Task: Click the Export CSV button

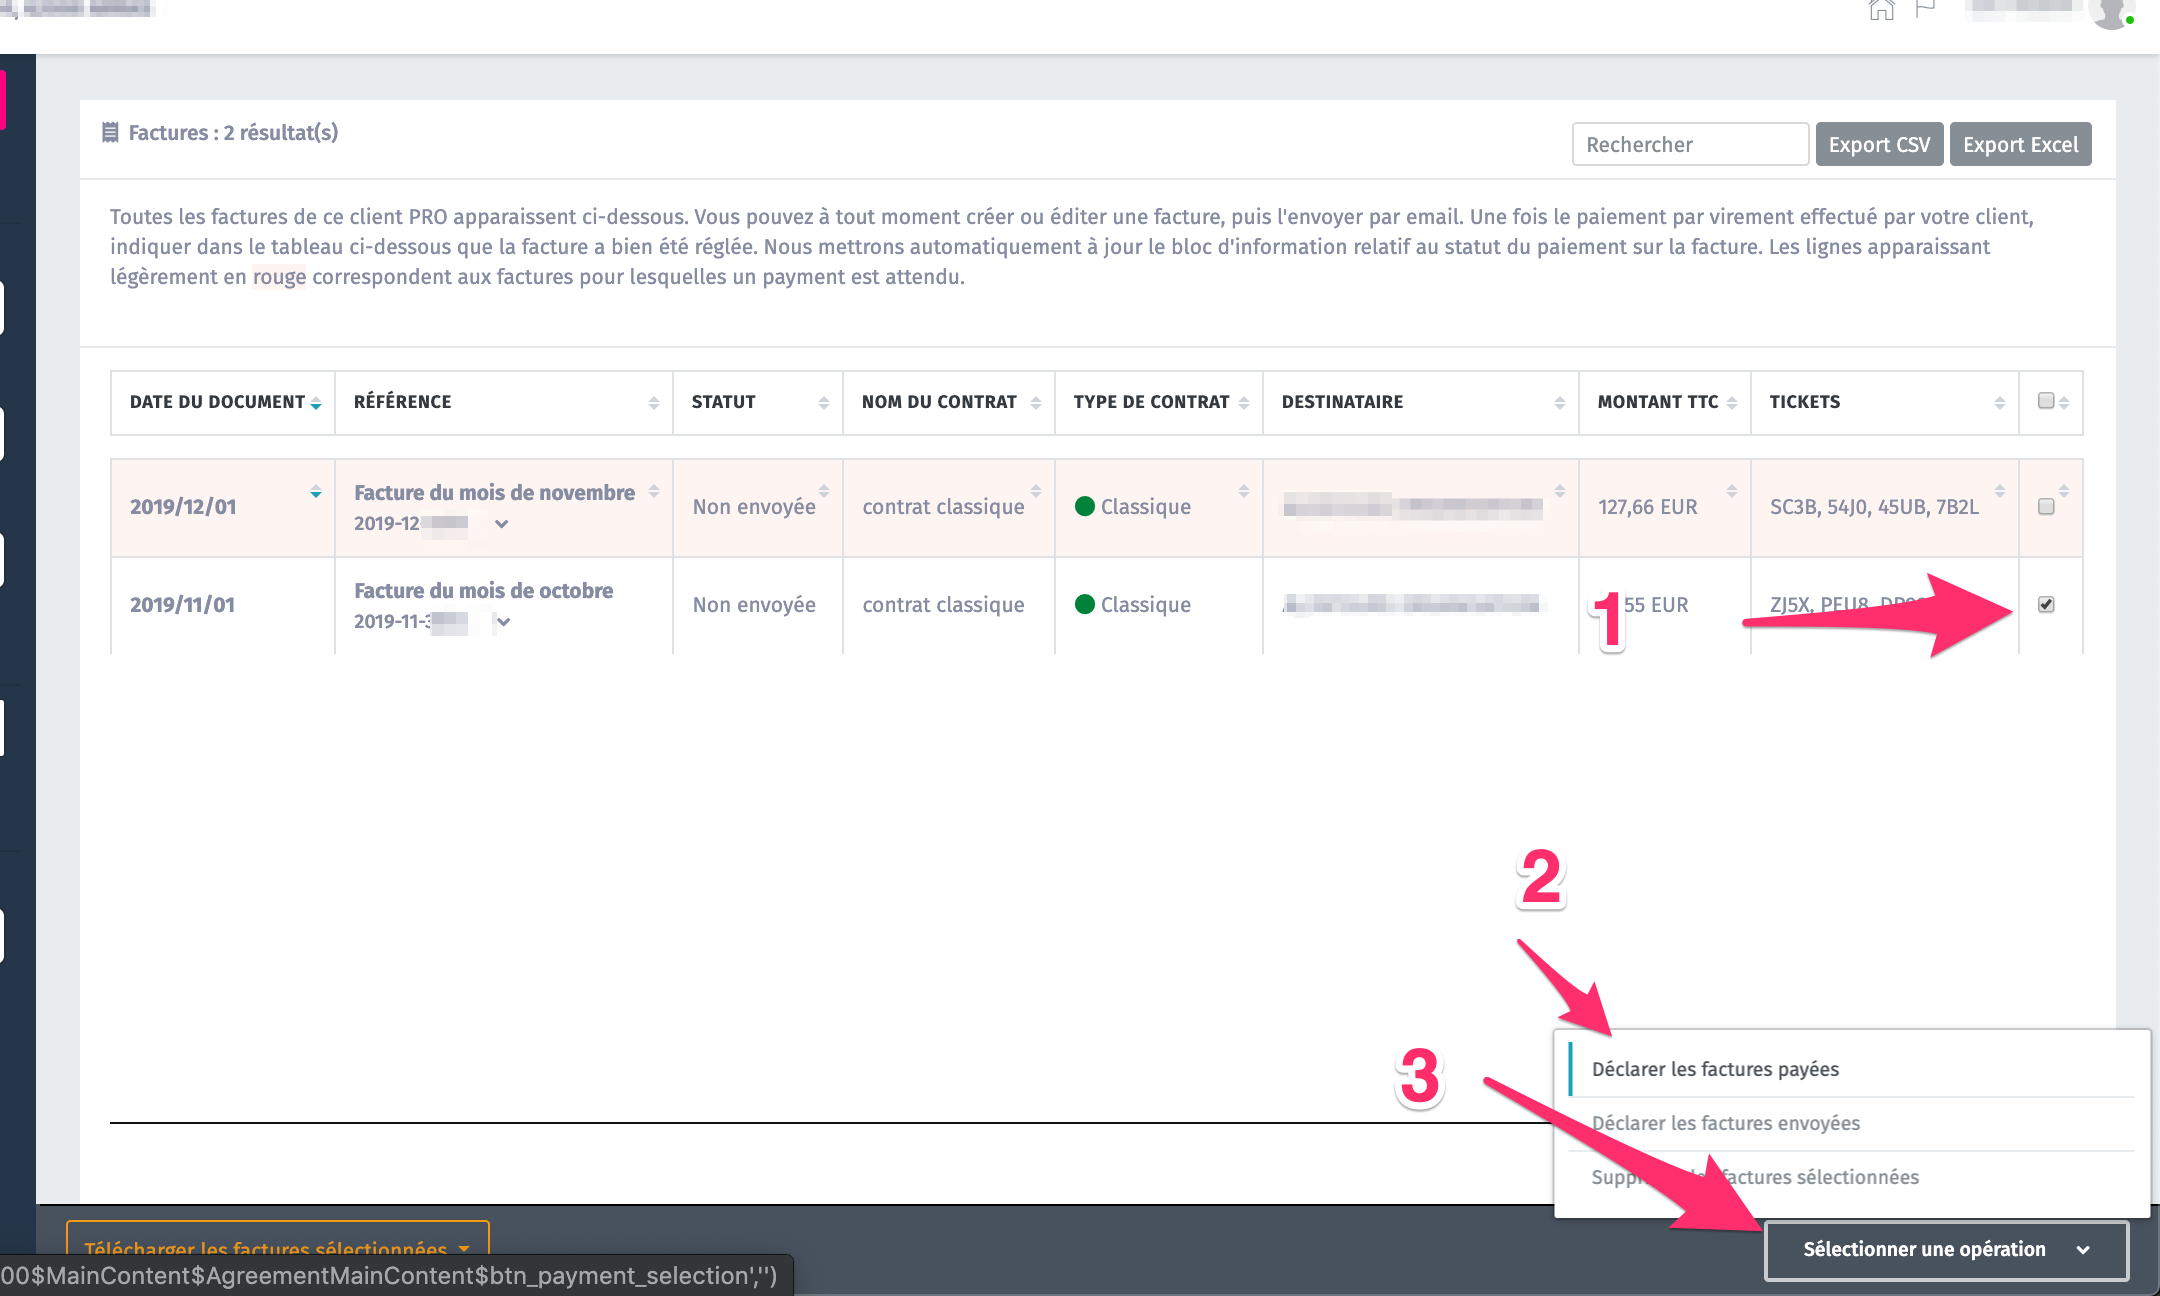Action: pyautogui.click(x=1878, y=145)
